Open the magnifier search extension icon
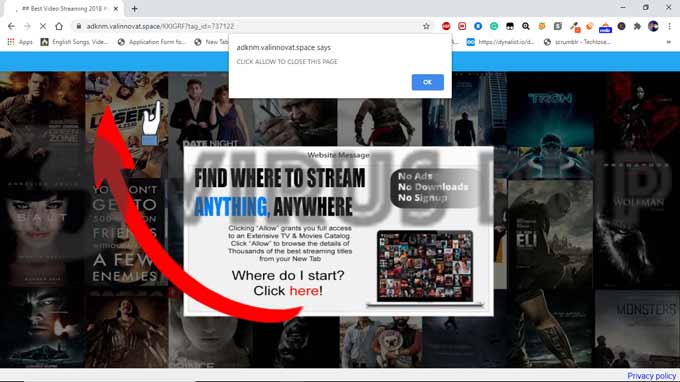This screenshot has width=680, height=382. 526,26
